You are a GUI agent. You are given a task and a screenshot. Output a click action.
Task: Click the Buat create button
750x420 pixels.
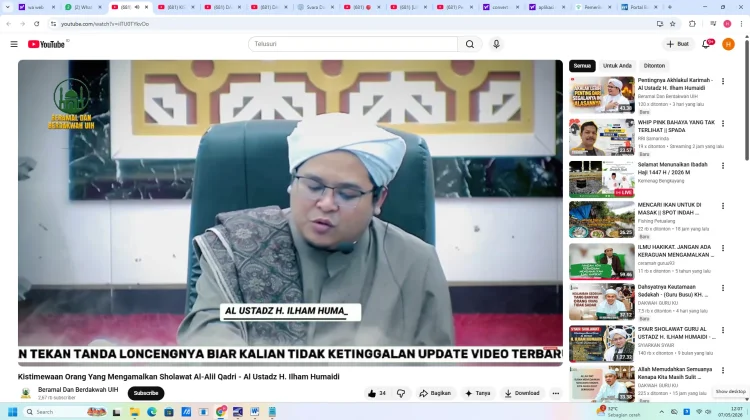tap(678, 44)
